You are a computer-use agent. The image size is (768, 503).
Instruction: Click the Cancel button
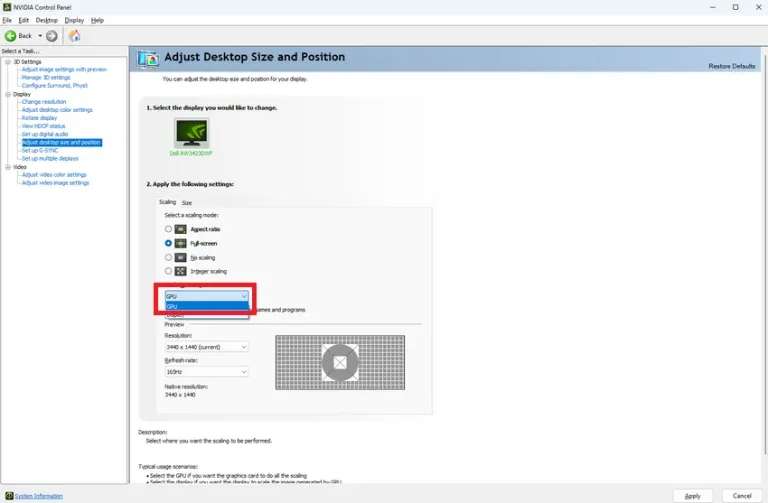pyautogui.click(x=742, y=496)
